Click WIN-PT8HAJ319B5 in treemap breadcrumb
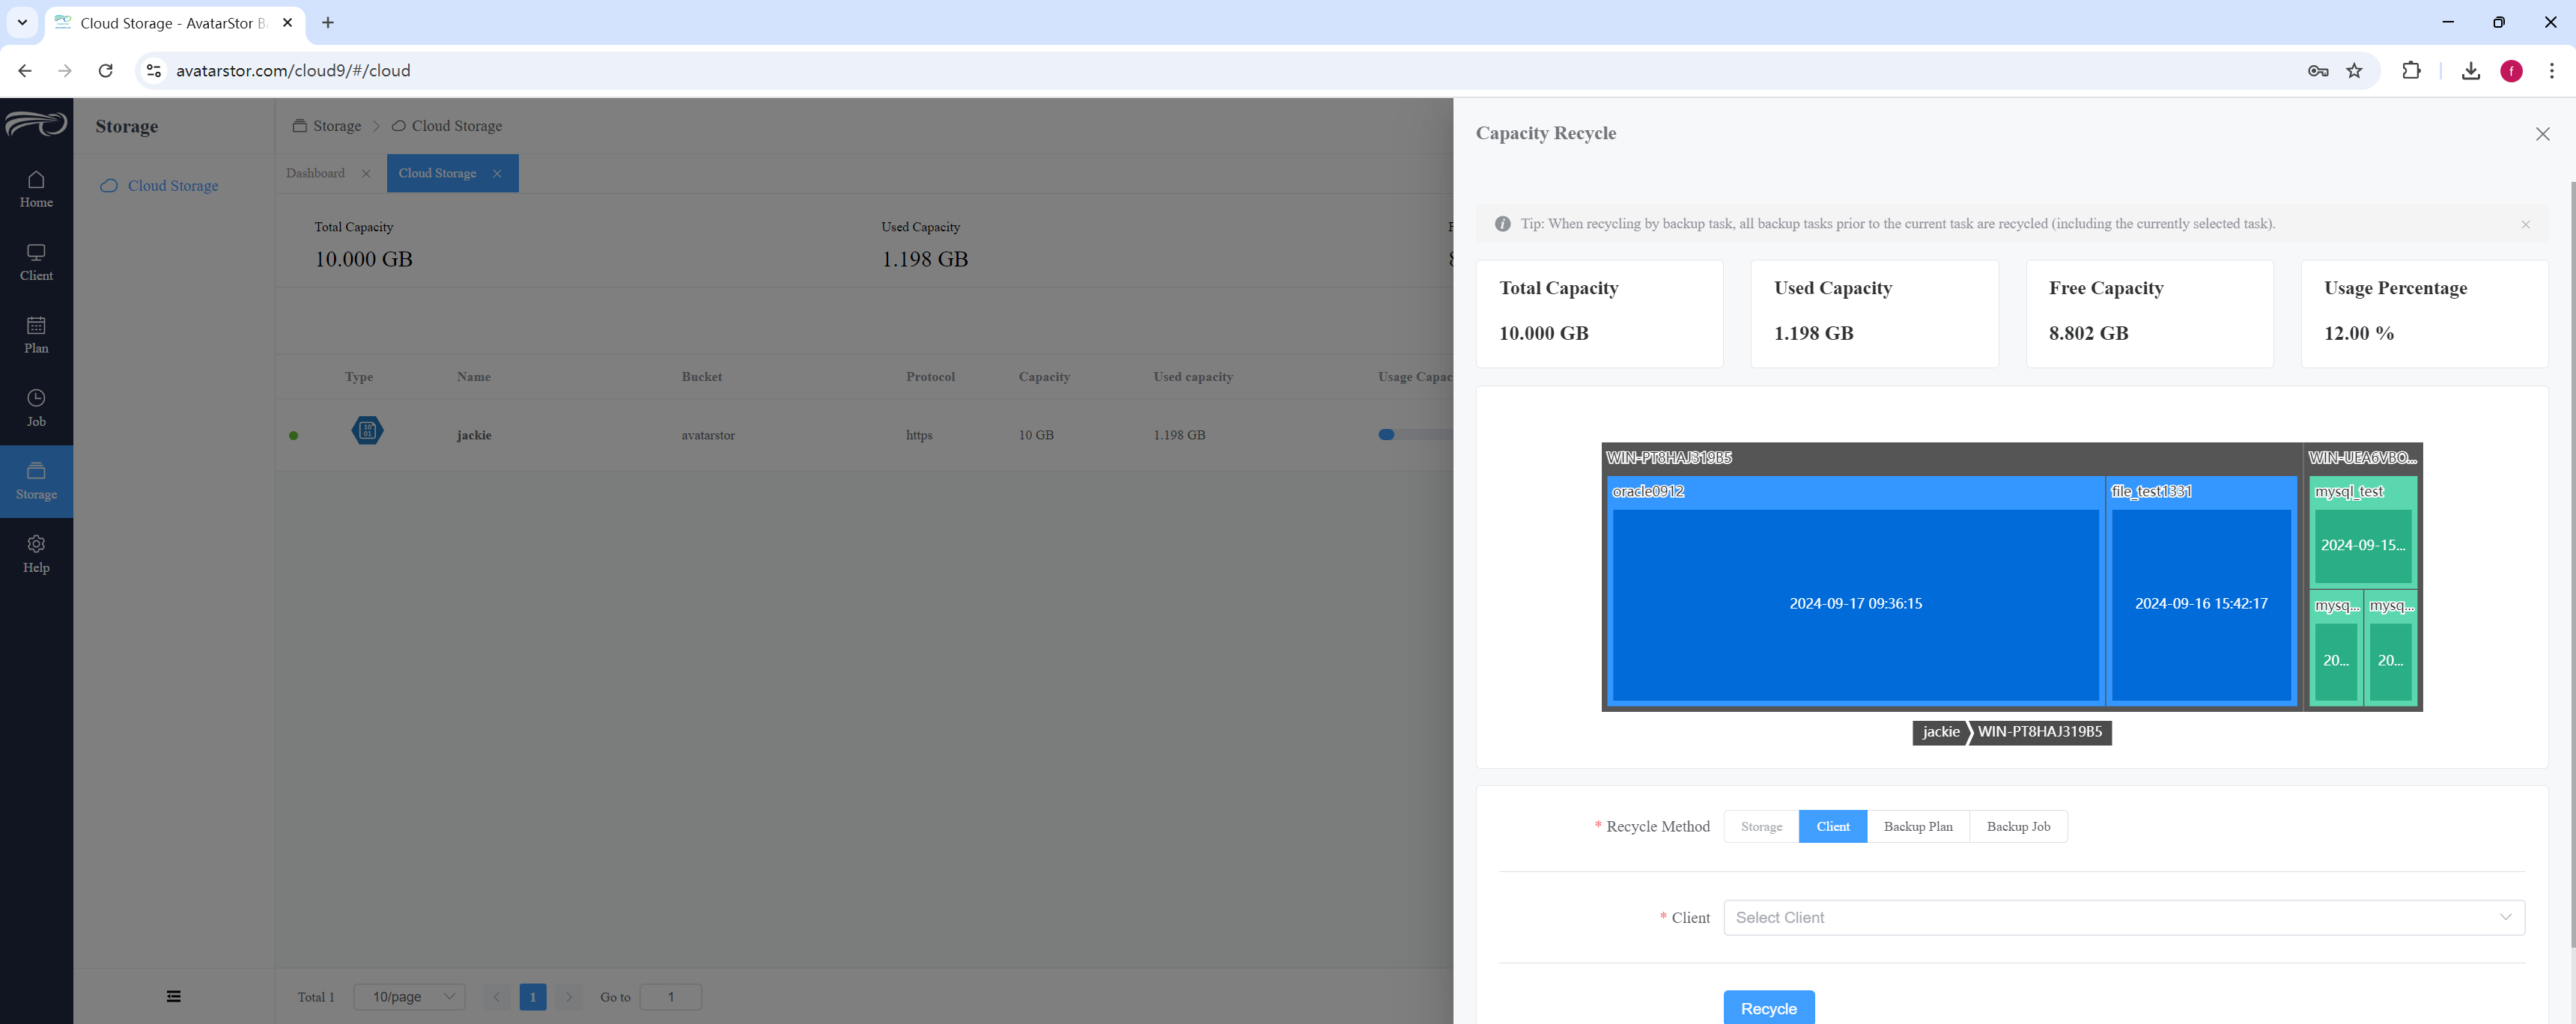Viewport: 2576px width, 1024px height. pos(2040,732)
